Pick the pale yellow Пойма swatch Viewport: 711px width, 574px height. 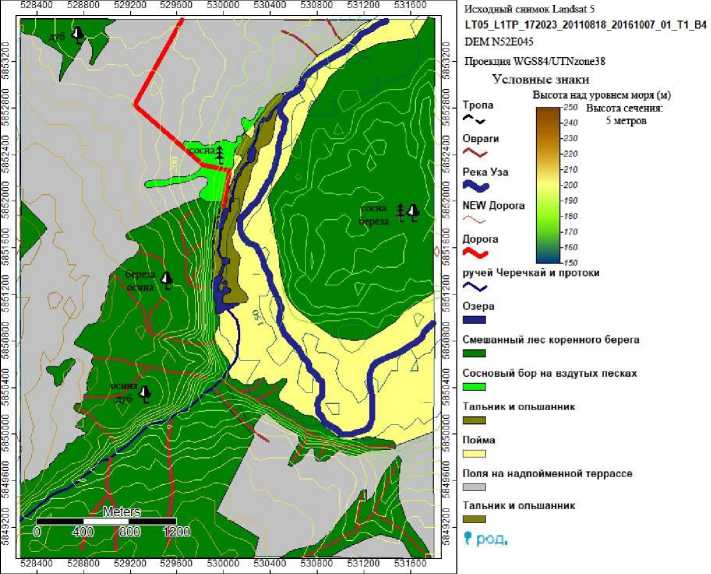click(x=475, y=452)
